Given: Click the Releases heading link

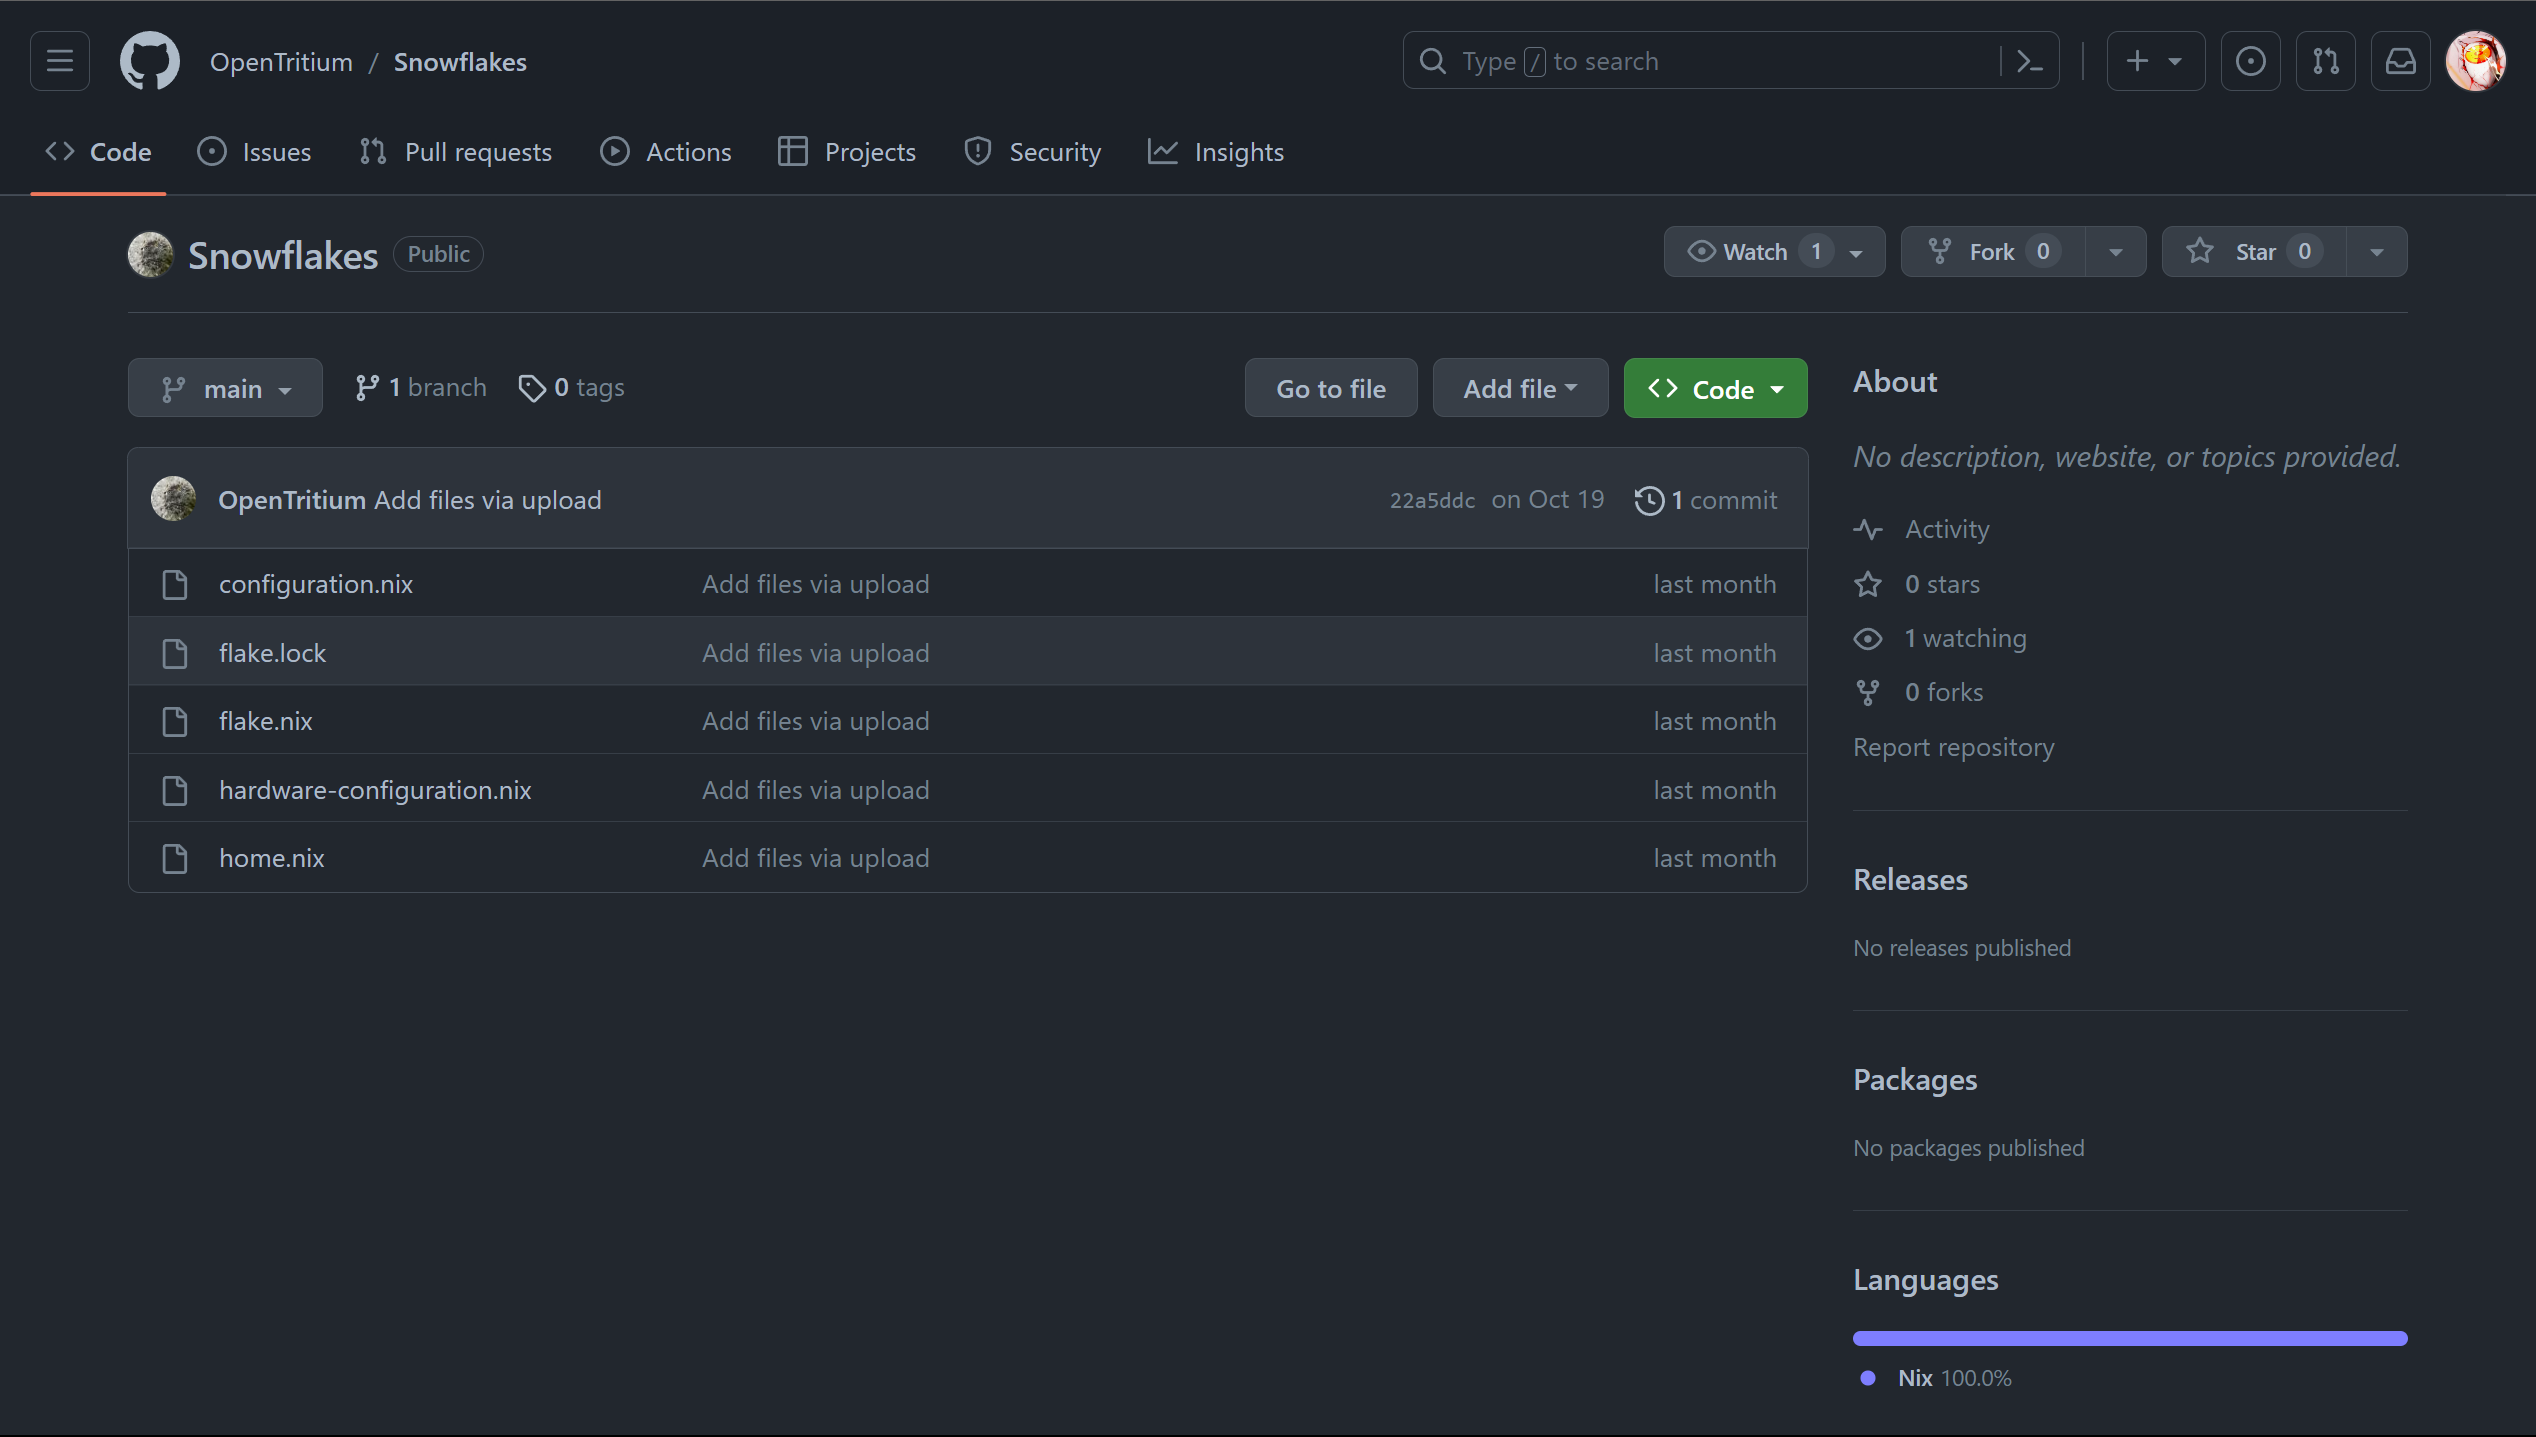Looking at the screenshot, I should [1910, 880].
